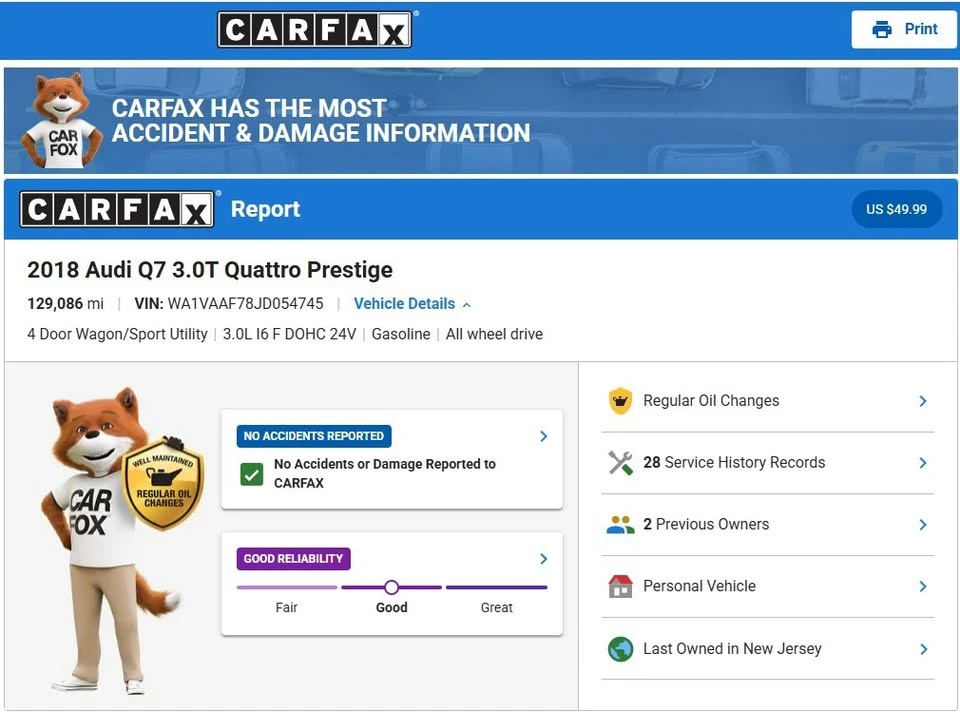This screenshot has height=712, width=960.
Task: Expand Previous Owners chevron
Action: point(923,525)
